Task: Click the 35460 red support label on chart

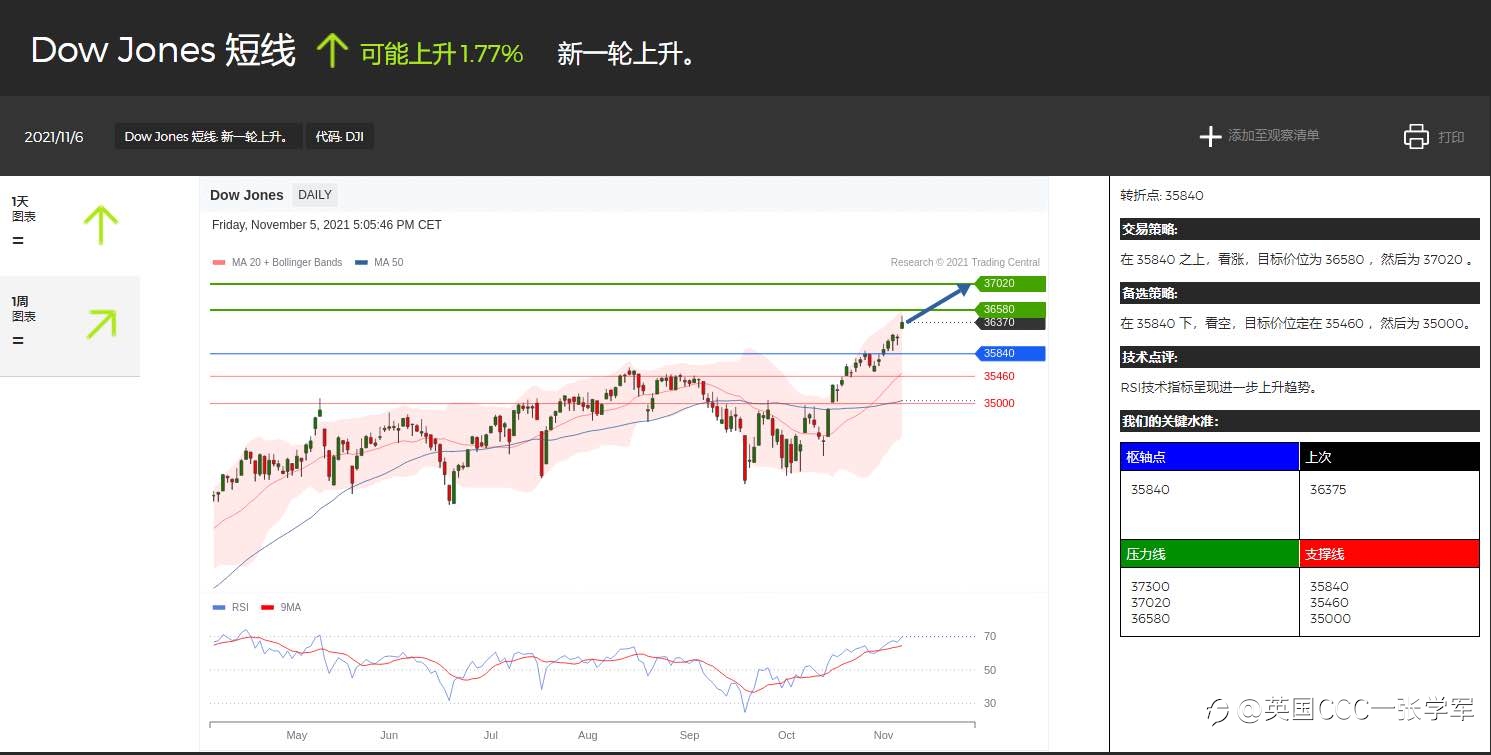Action: [999, 377]
